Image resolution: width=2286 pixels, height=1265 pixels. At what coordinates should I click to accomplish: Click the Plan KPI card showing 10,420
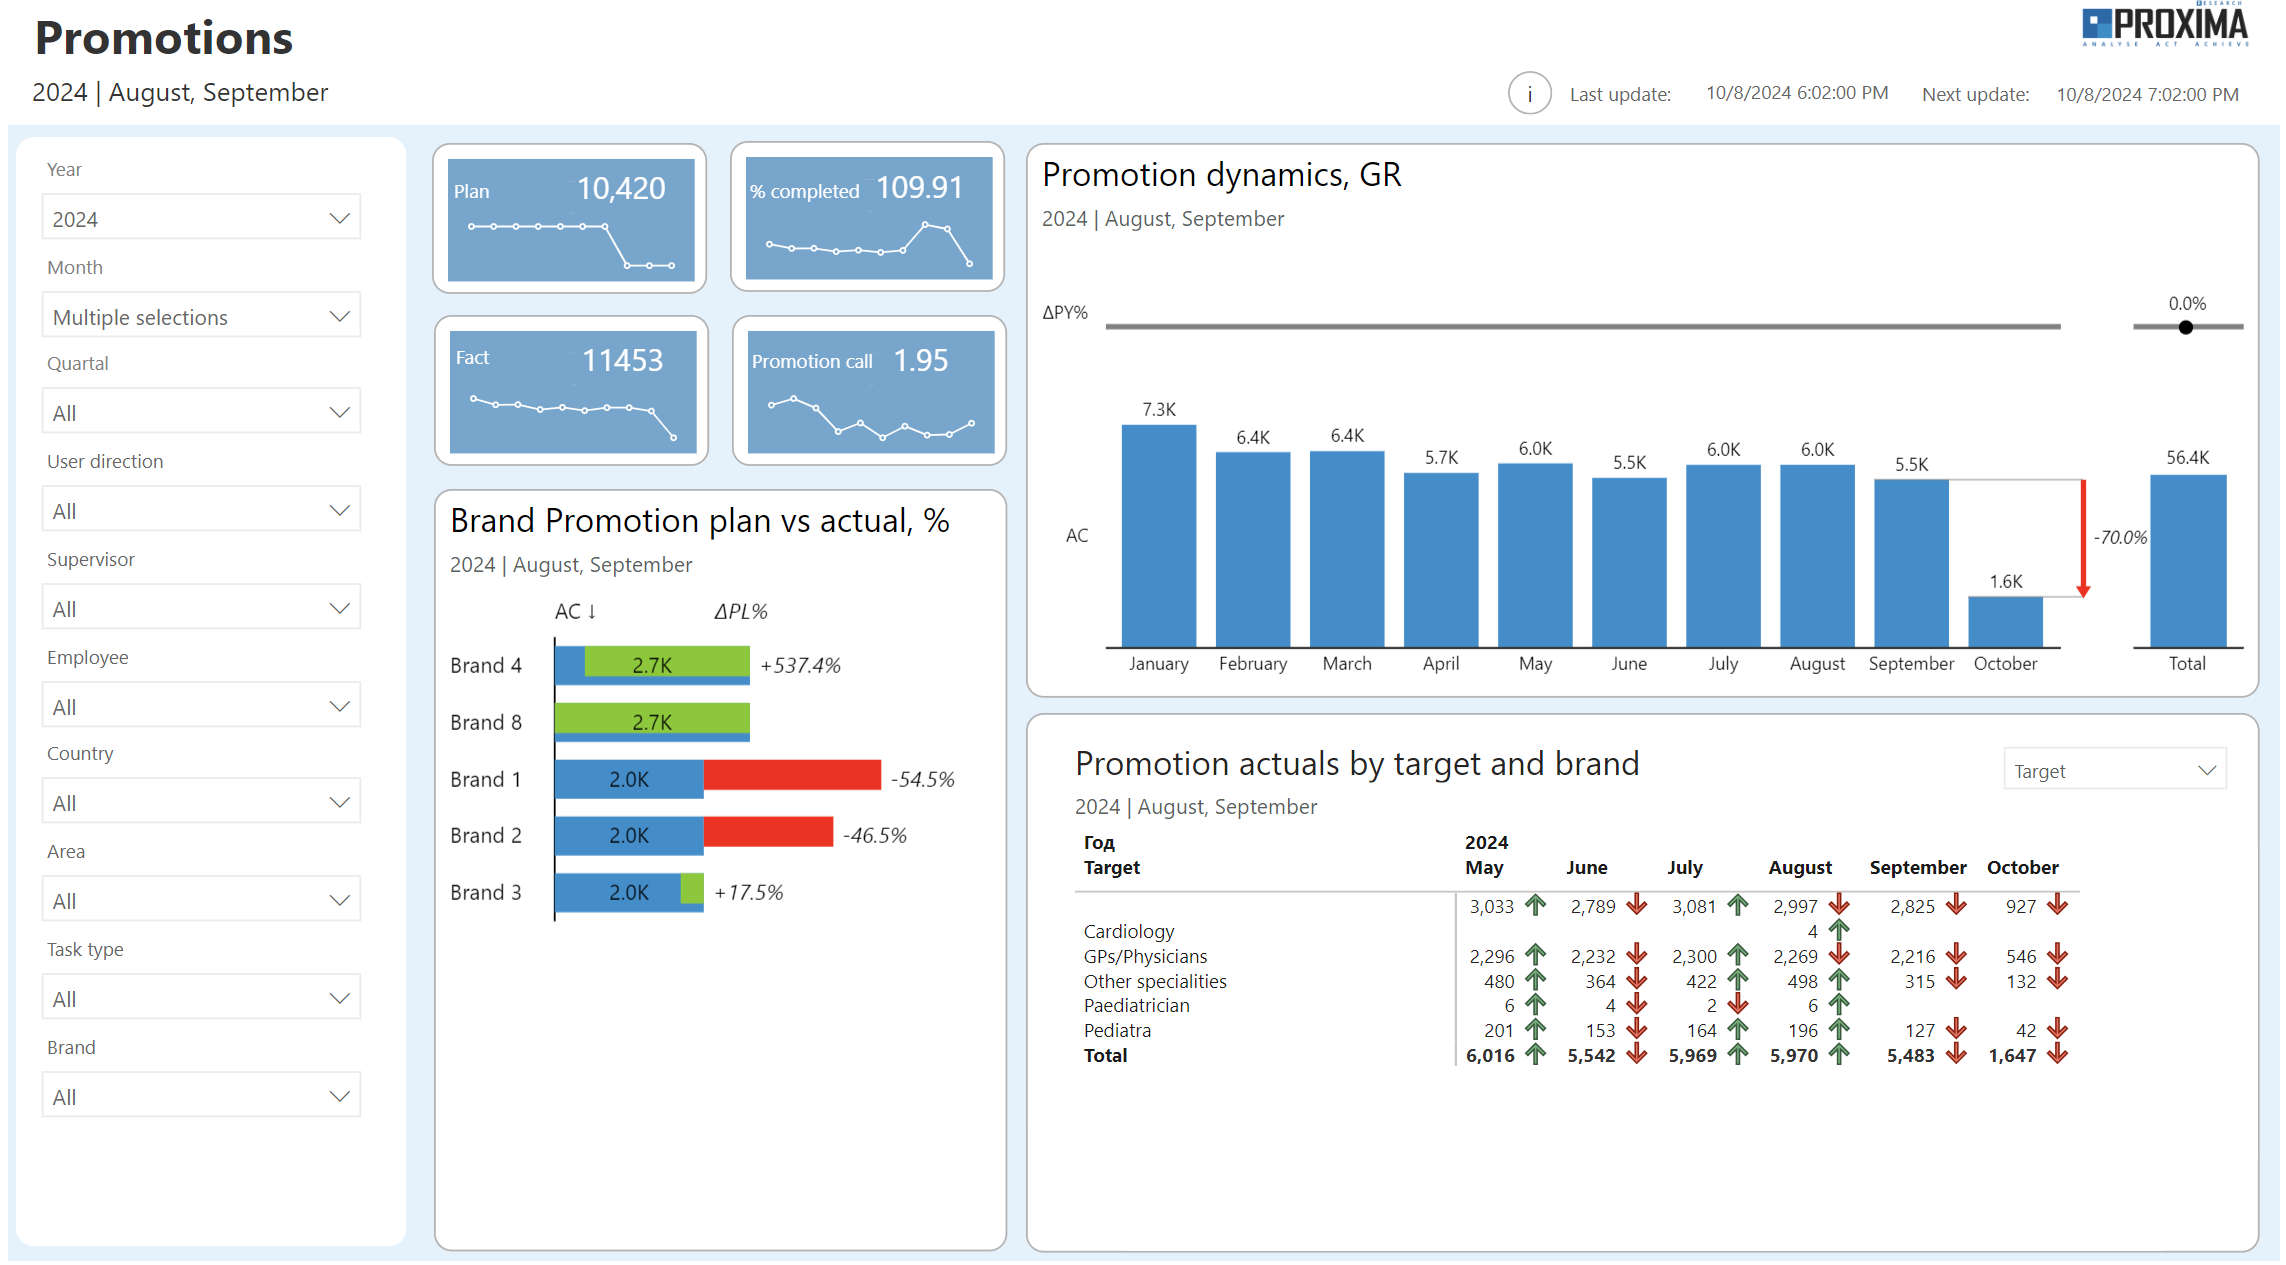(x=571, y=218)
